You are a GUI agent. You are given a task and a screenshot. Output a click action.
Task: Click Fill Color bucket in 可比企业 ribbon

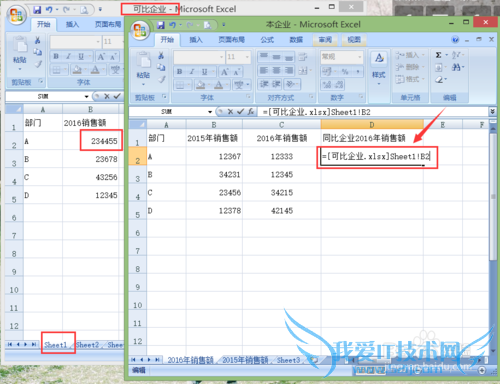coord(77,69)
